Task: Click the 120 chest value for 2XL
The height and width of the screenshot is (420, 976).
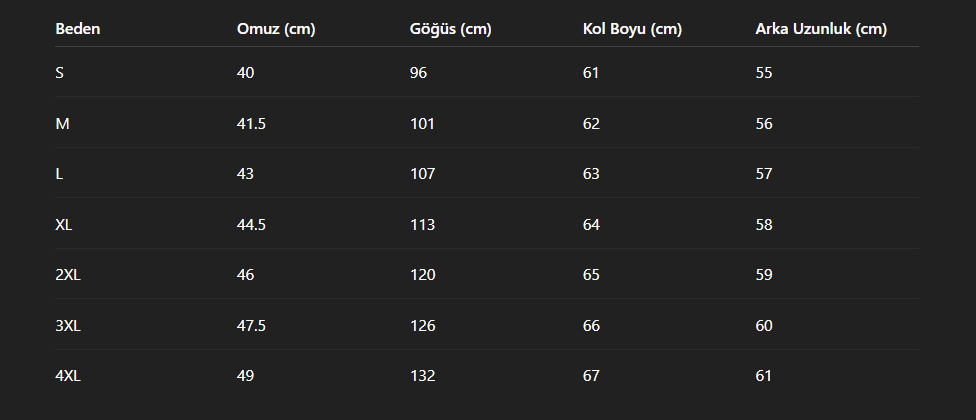Action: tap(423, 274)
